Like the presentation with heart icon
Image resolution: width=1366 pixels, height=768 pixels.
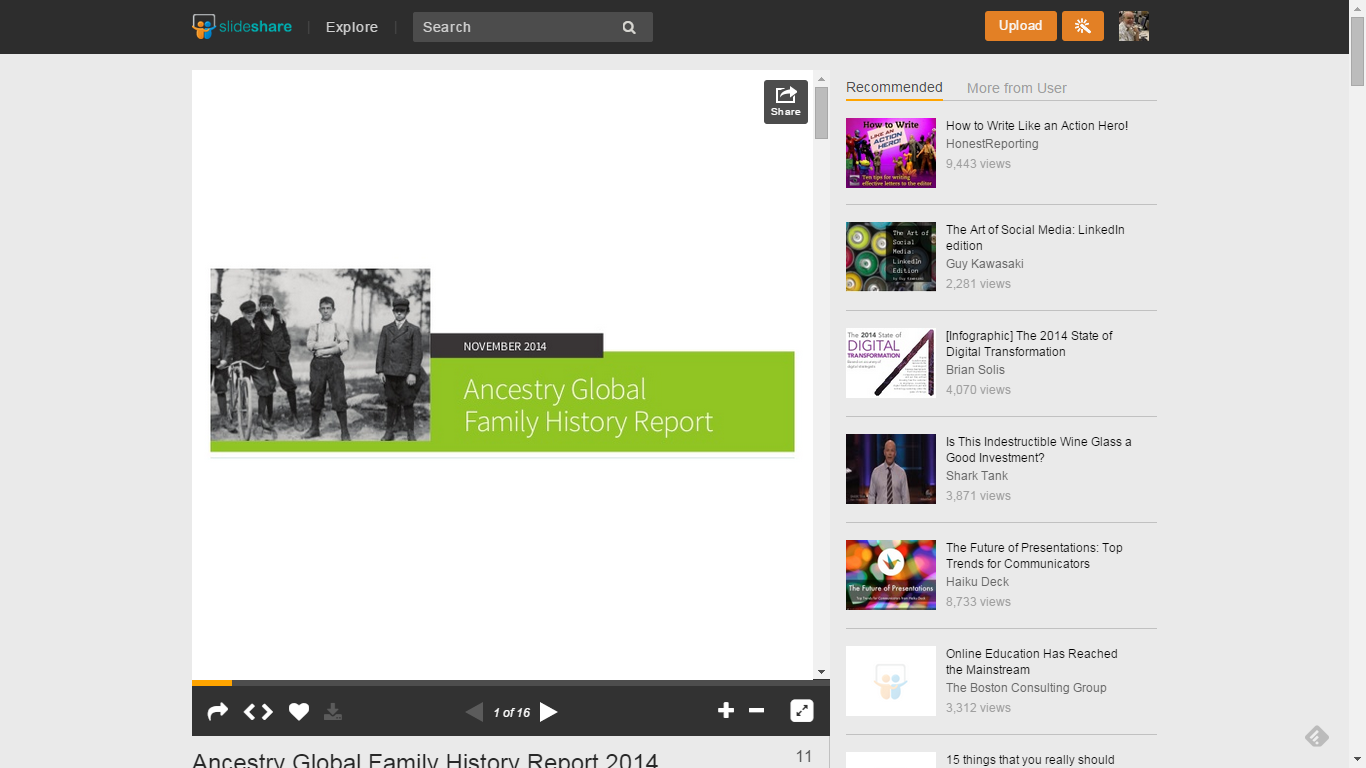point(299,712)
